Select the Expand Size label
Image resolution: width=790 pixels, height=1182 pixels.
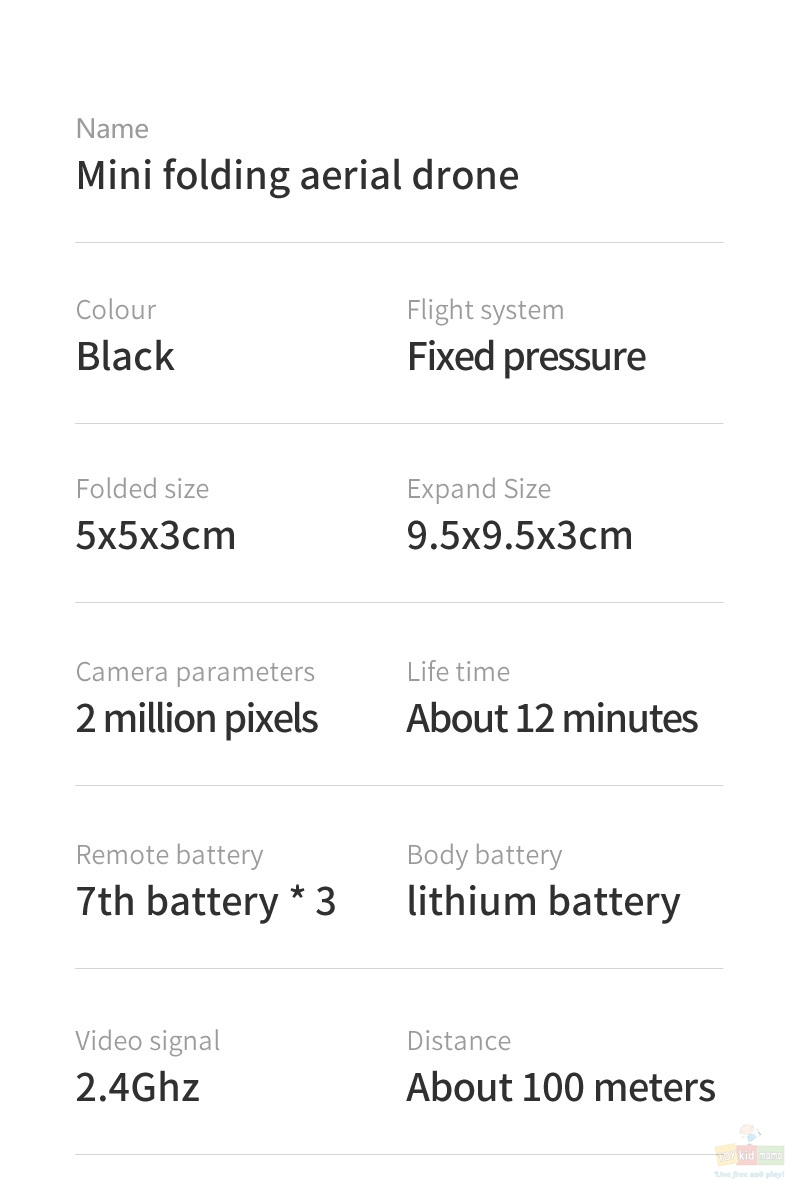(479, 491)
